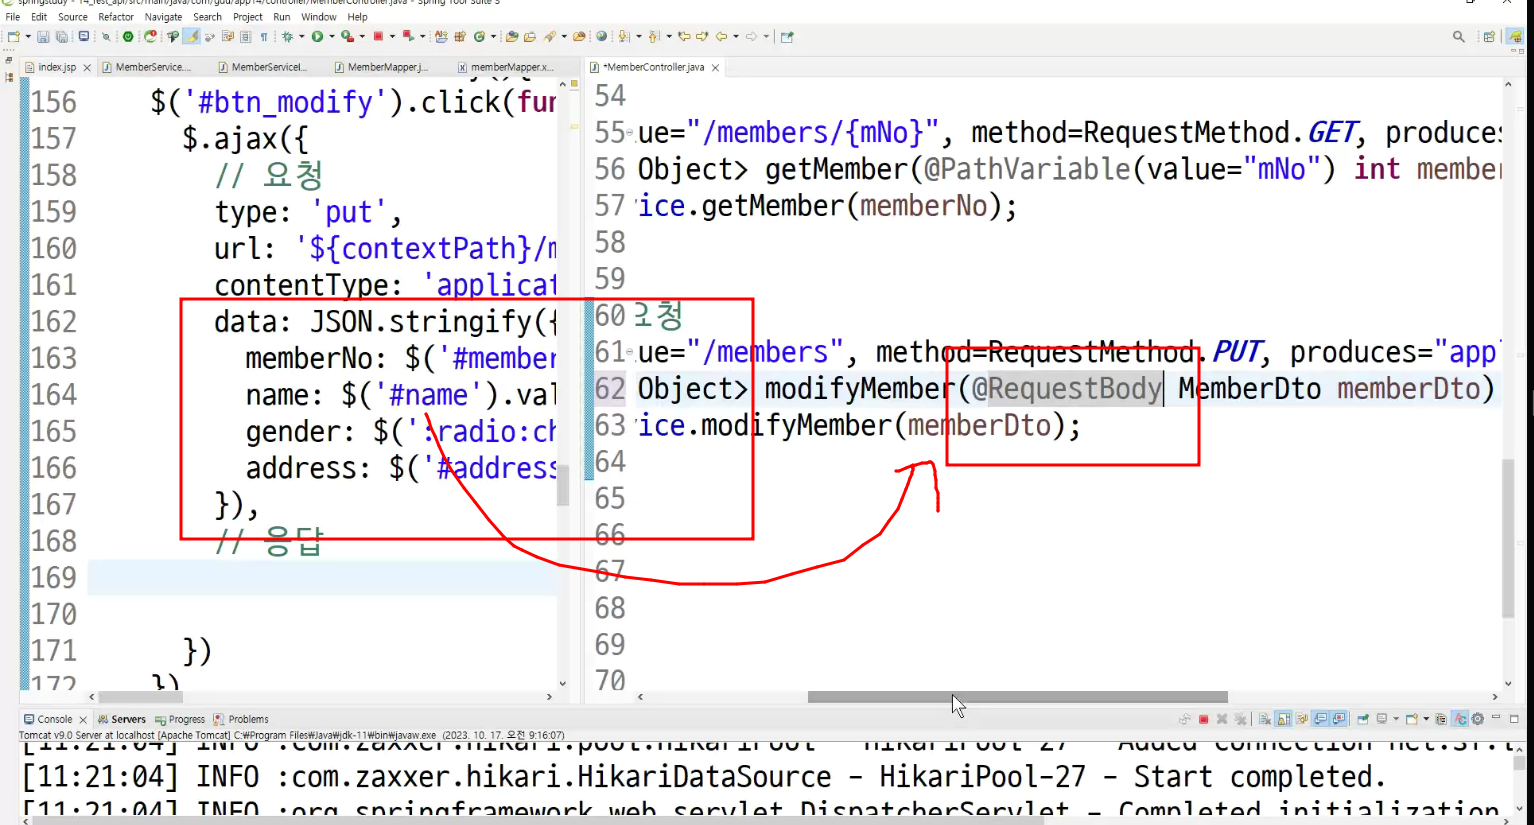Click the Relaunch application icon

(150, 37)
